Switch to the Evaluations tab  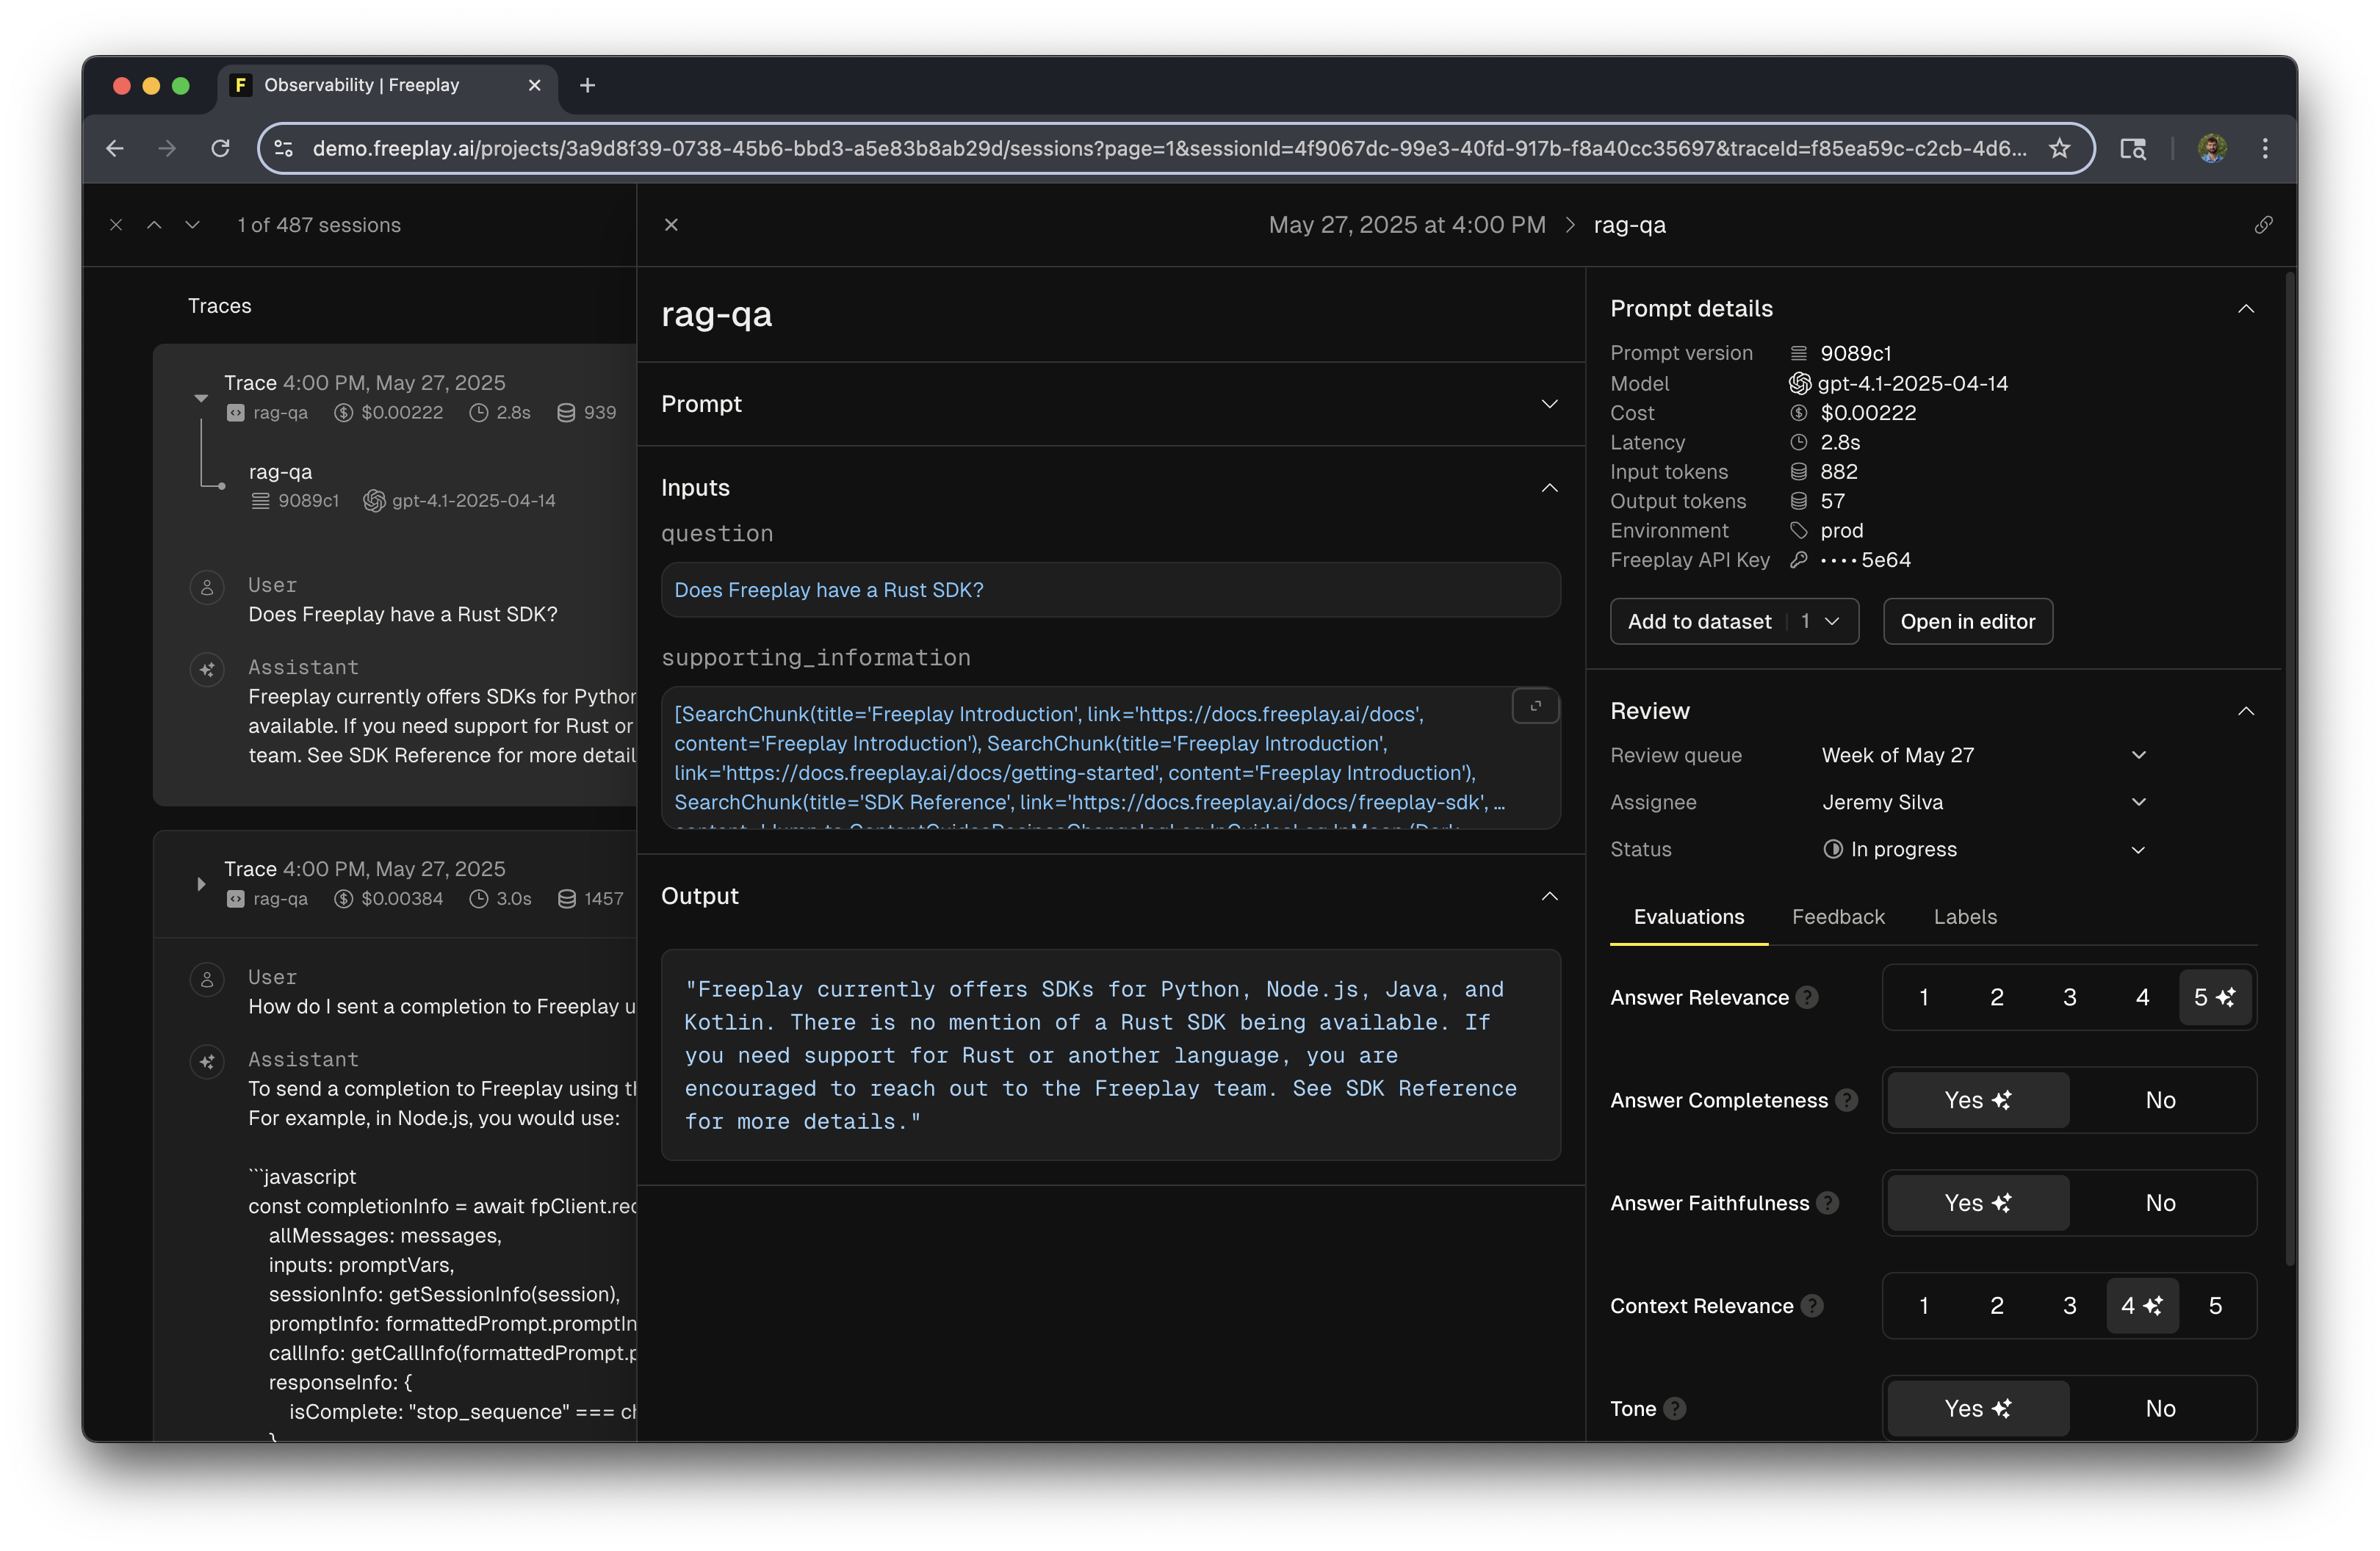[1688, 917]
